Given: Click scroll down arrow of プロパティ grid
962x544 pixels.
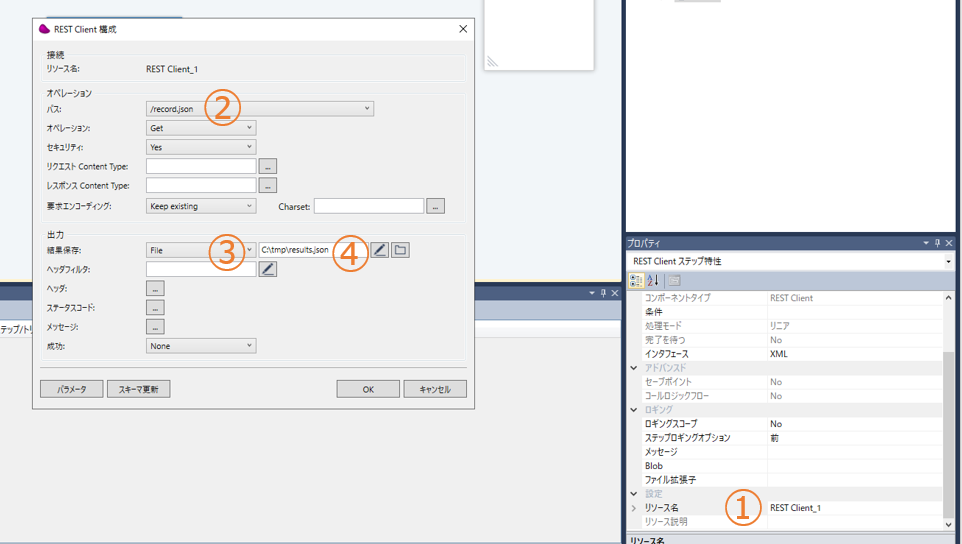Looking at the screenshot, I should (948, 524).
